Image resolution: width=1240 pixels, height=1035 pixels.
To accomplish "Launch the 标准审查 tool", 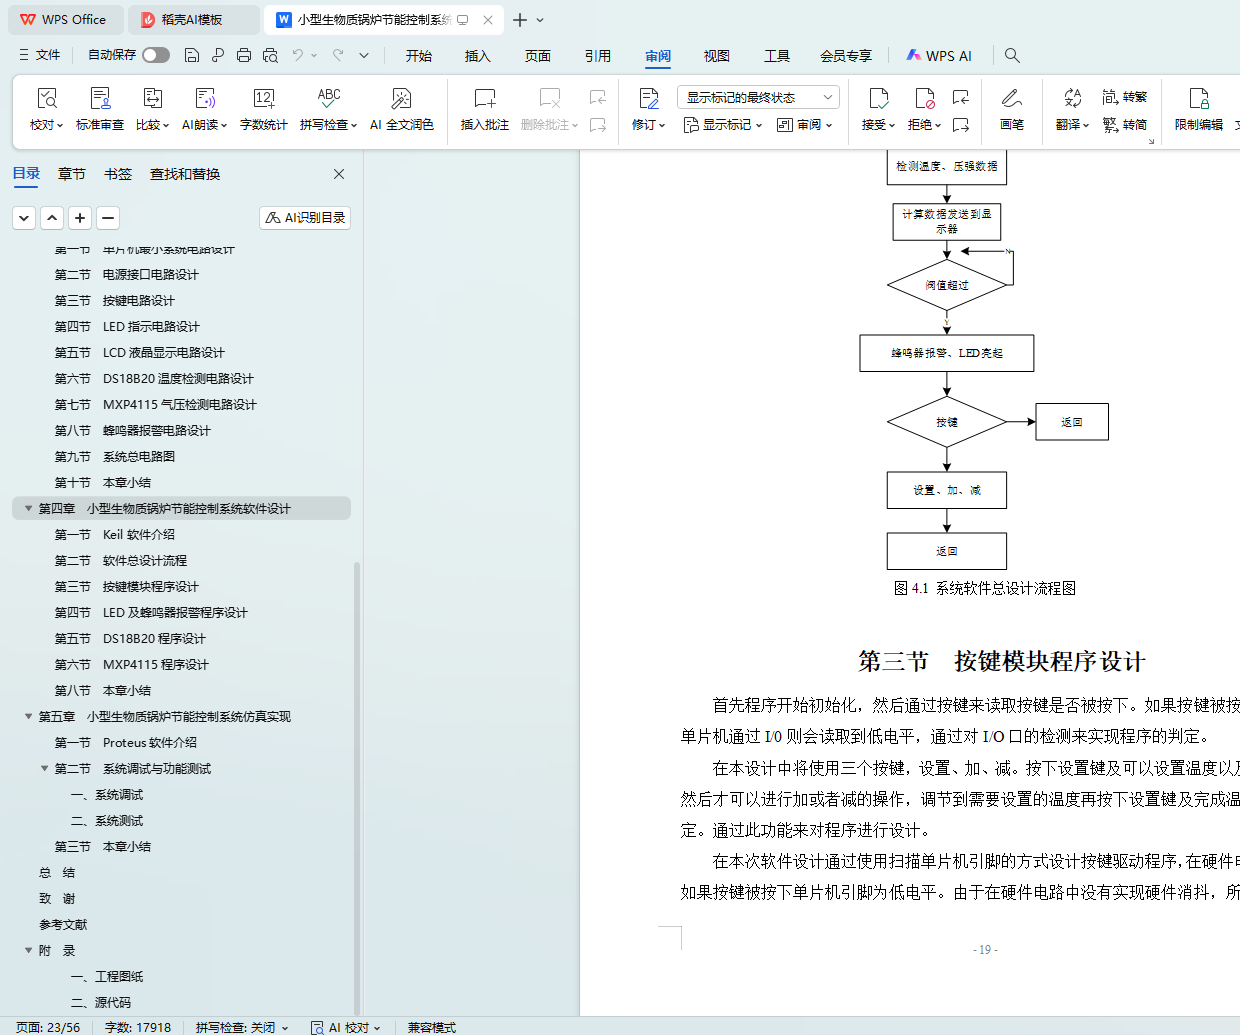I will (100, 108).
